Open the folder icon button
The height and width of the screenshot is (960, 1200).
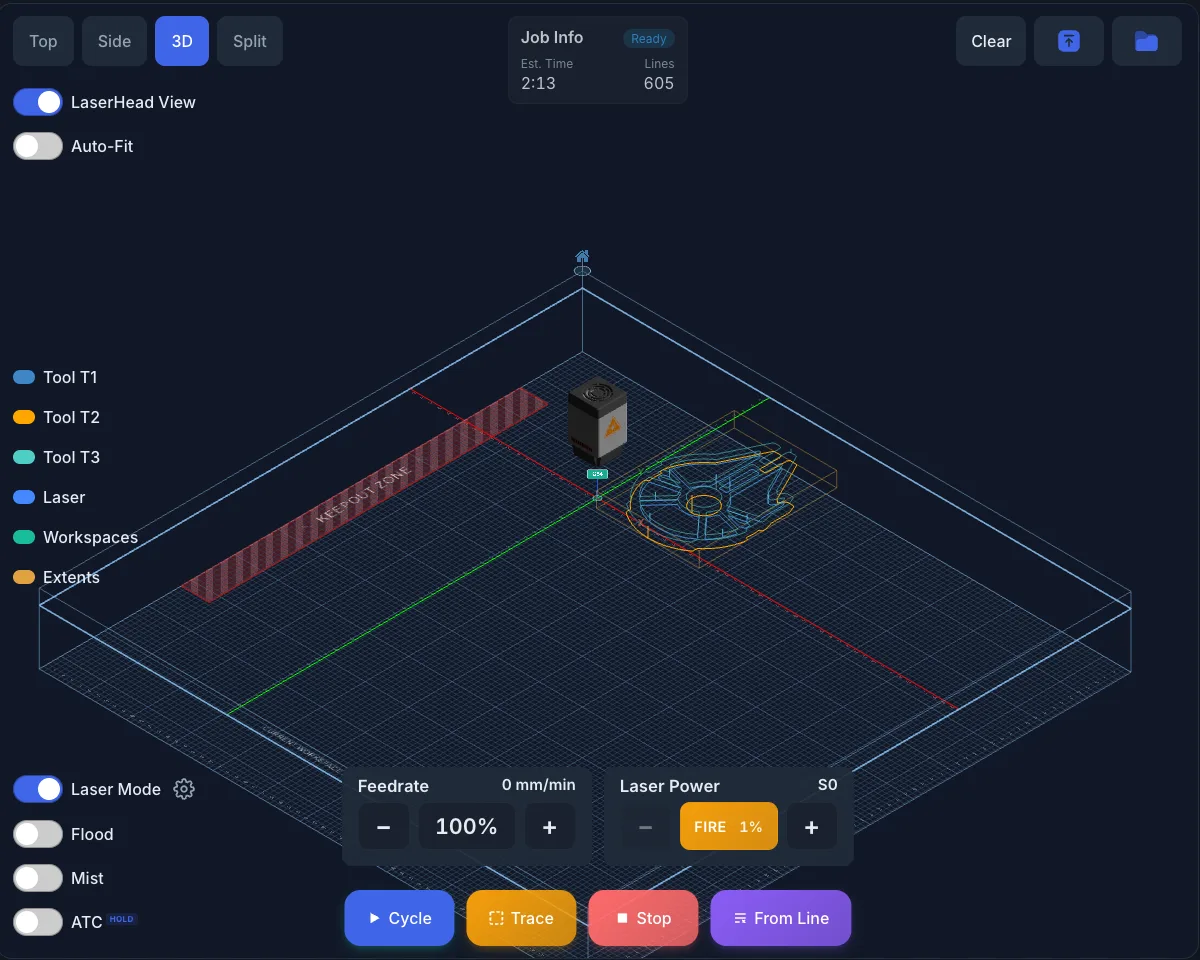pos(1147,41)
